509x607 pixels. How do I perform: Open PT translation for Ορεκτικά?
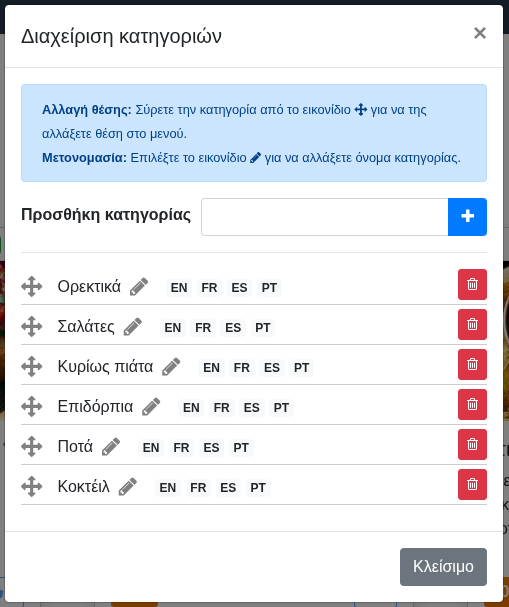269,288
